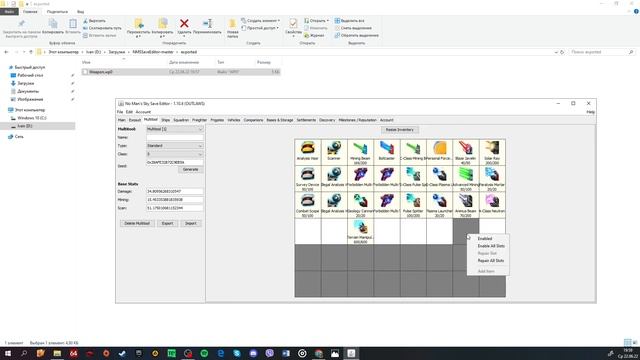This screenshot has width=640, height=360.
Task: Click the Export button
Action: 167,224
